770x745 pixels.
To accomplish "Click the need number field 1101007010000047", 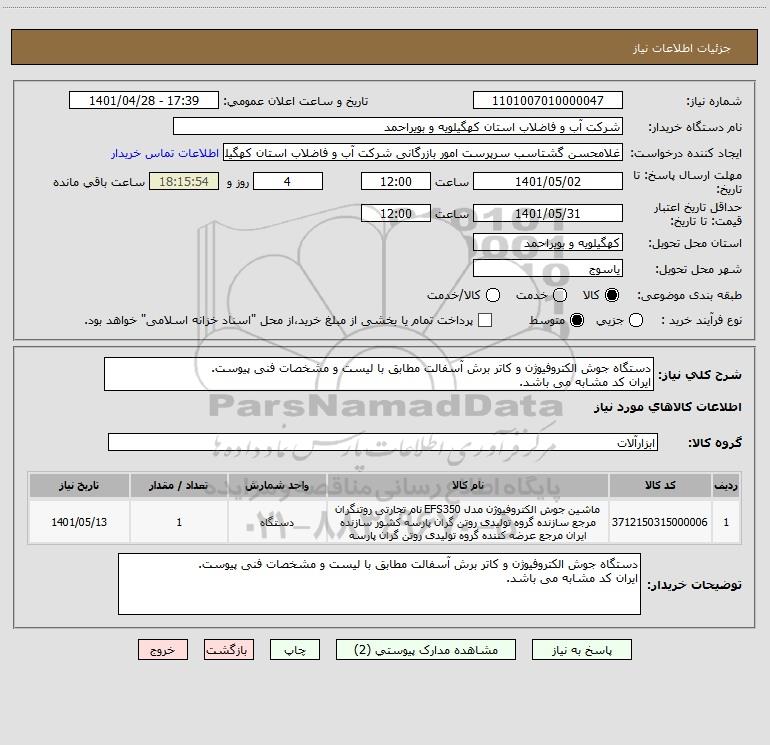I will point(548,100).
